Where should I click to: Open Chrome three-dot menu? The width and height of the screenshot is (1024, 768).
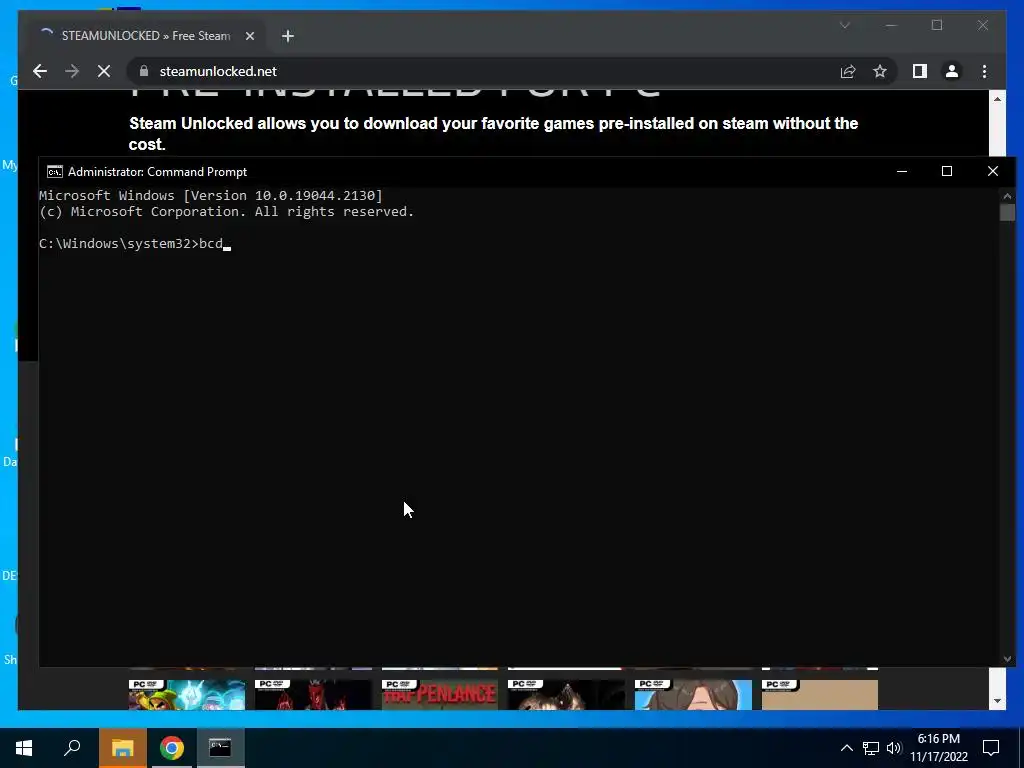(x=984, y=71)
